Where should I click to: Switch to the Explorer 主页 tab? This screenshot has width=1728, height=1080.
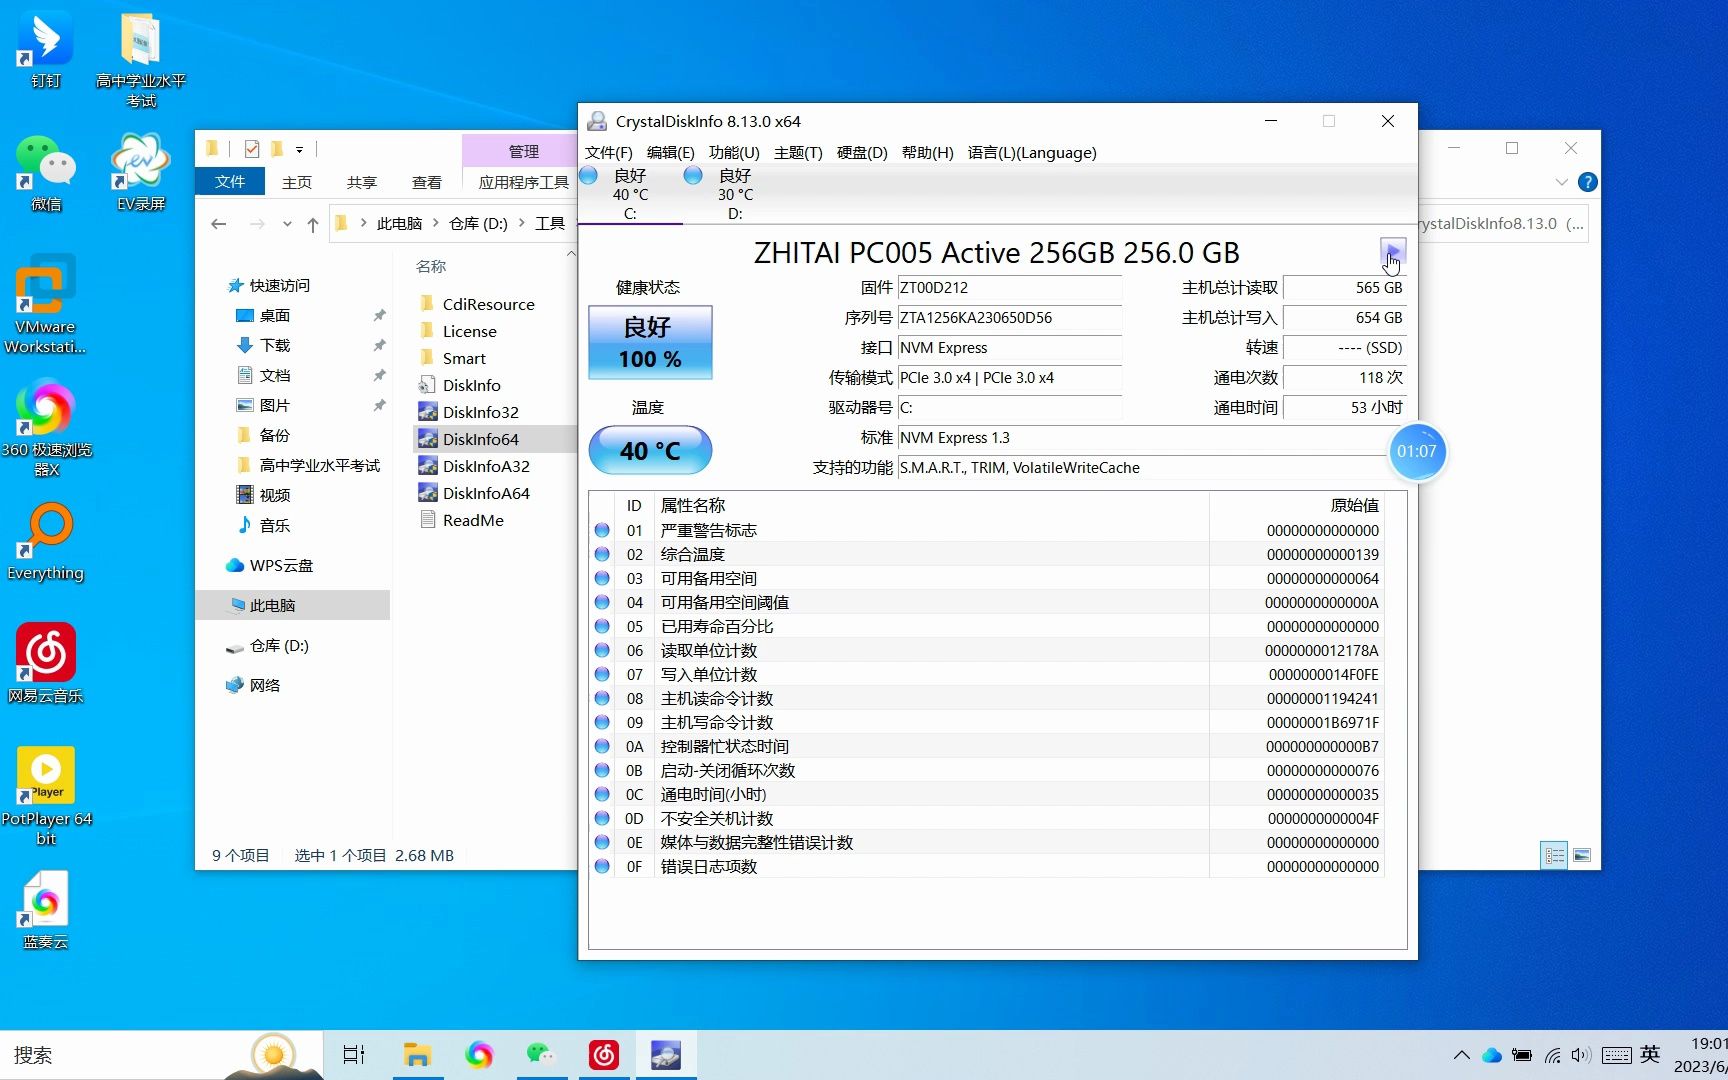pyautogui.click(x=297, y=182)
